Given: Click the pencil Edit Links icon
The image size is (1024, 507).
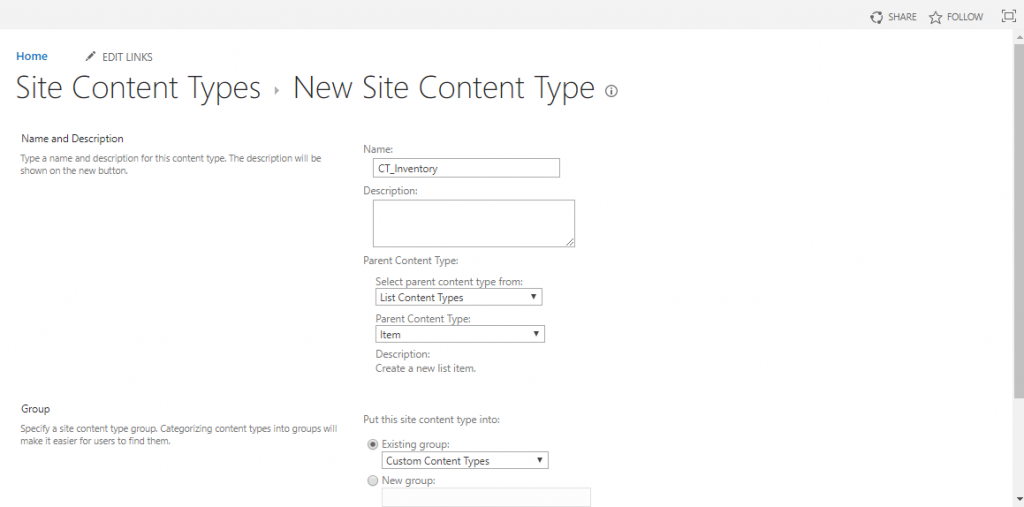Looking at the screenshot, I should [x=91, y=57].
